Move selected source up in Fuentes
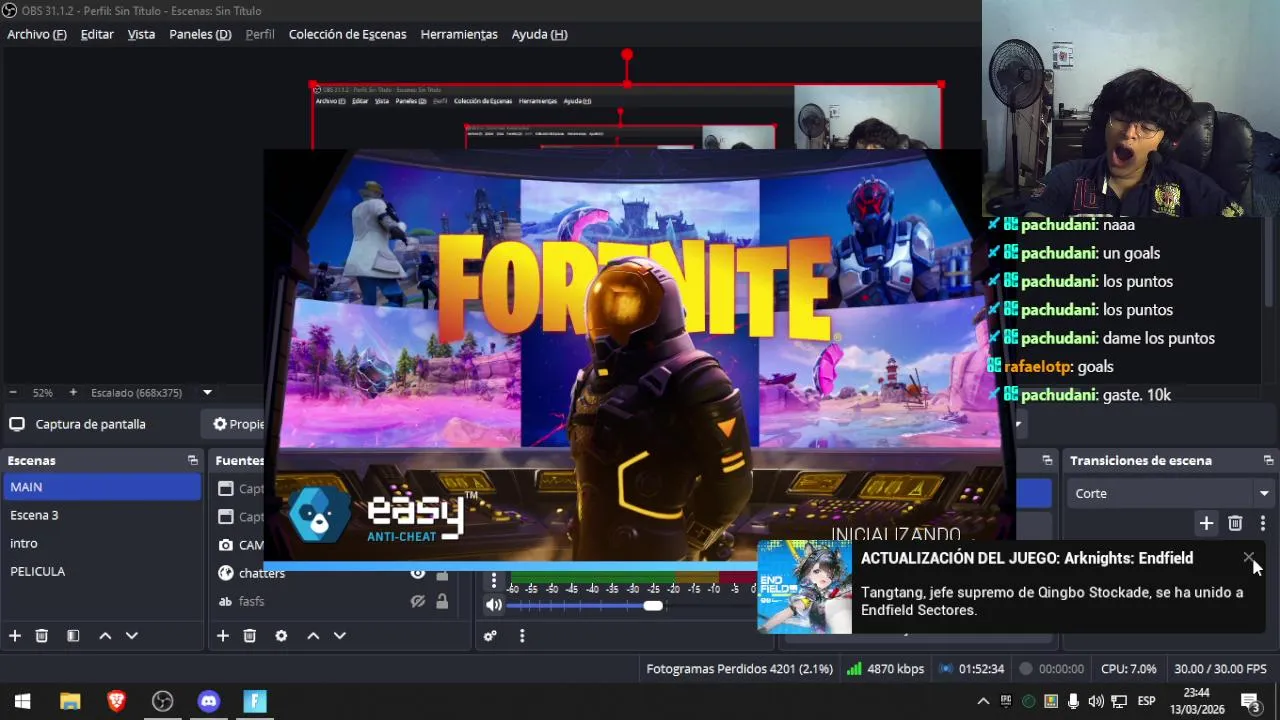Screen dimensions: 1280x720 click(313, 636)
